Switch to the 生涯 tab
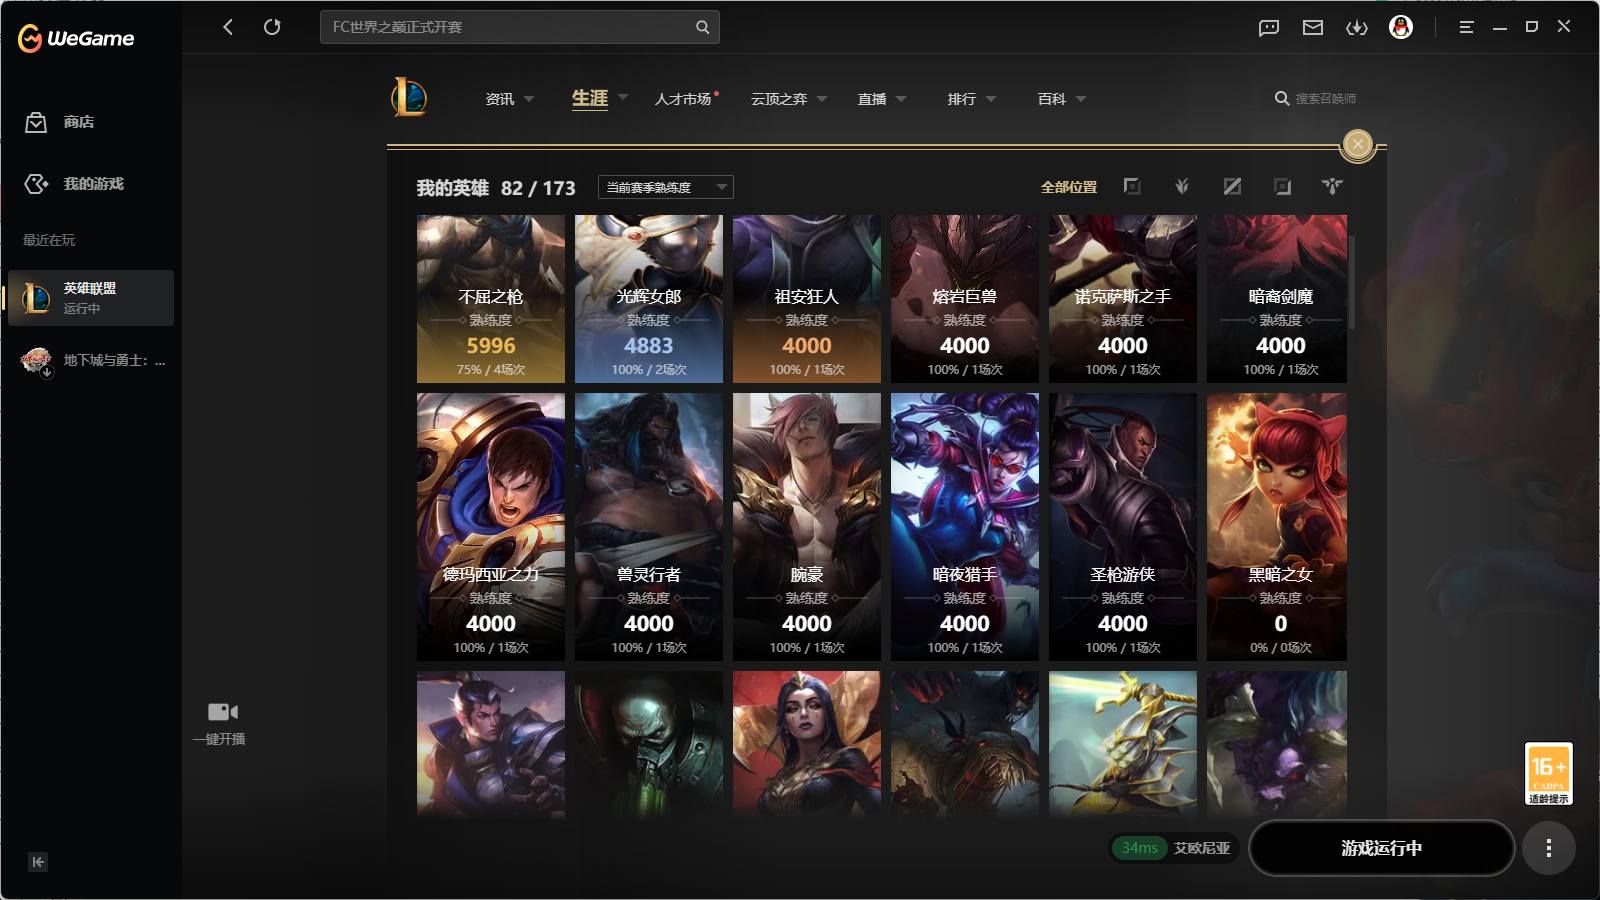This screenshot has height=900, width=1600. 590,98
